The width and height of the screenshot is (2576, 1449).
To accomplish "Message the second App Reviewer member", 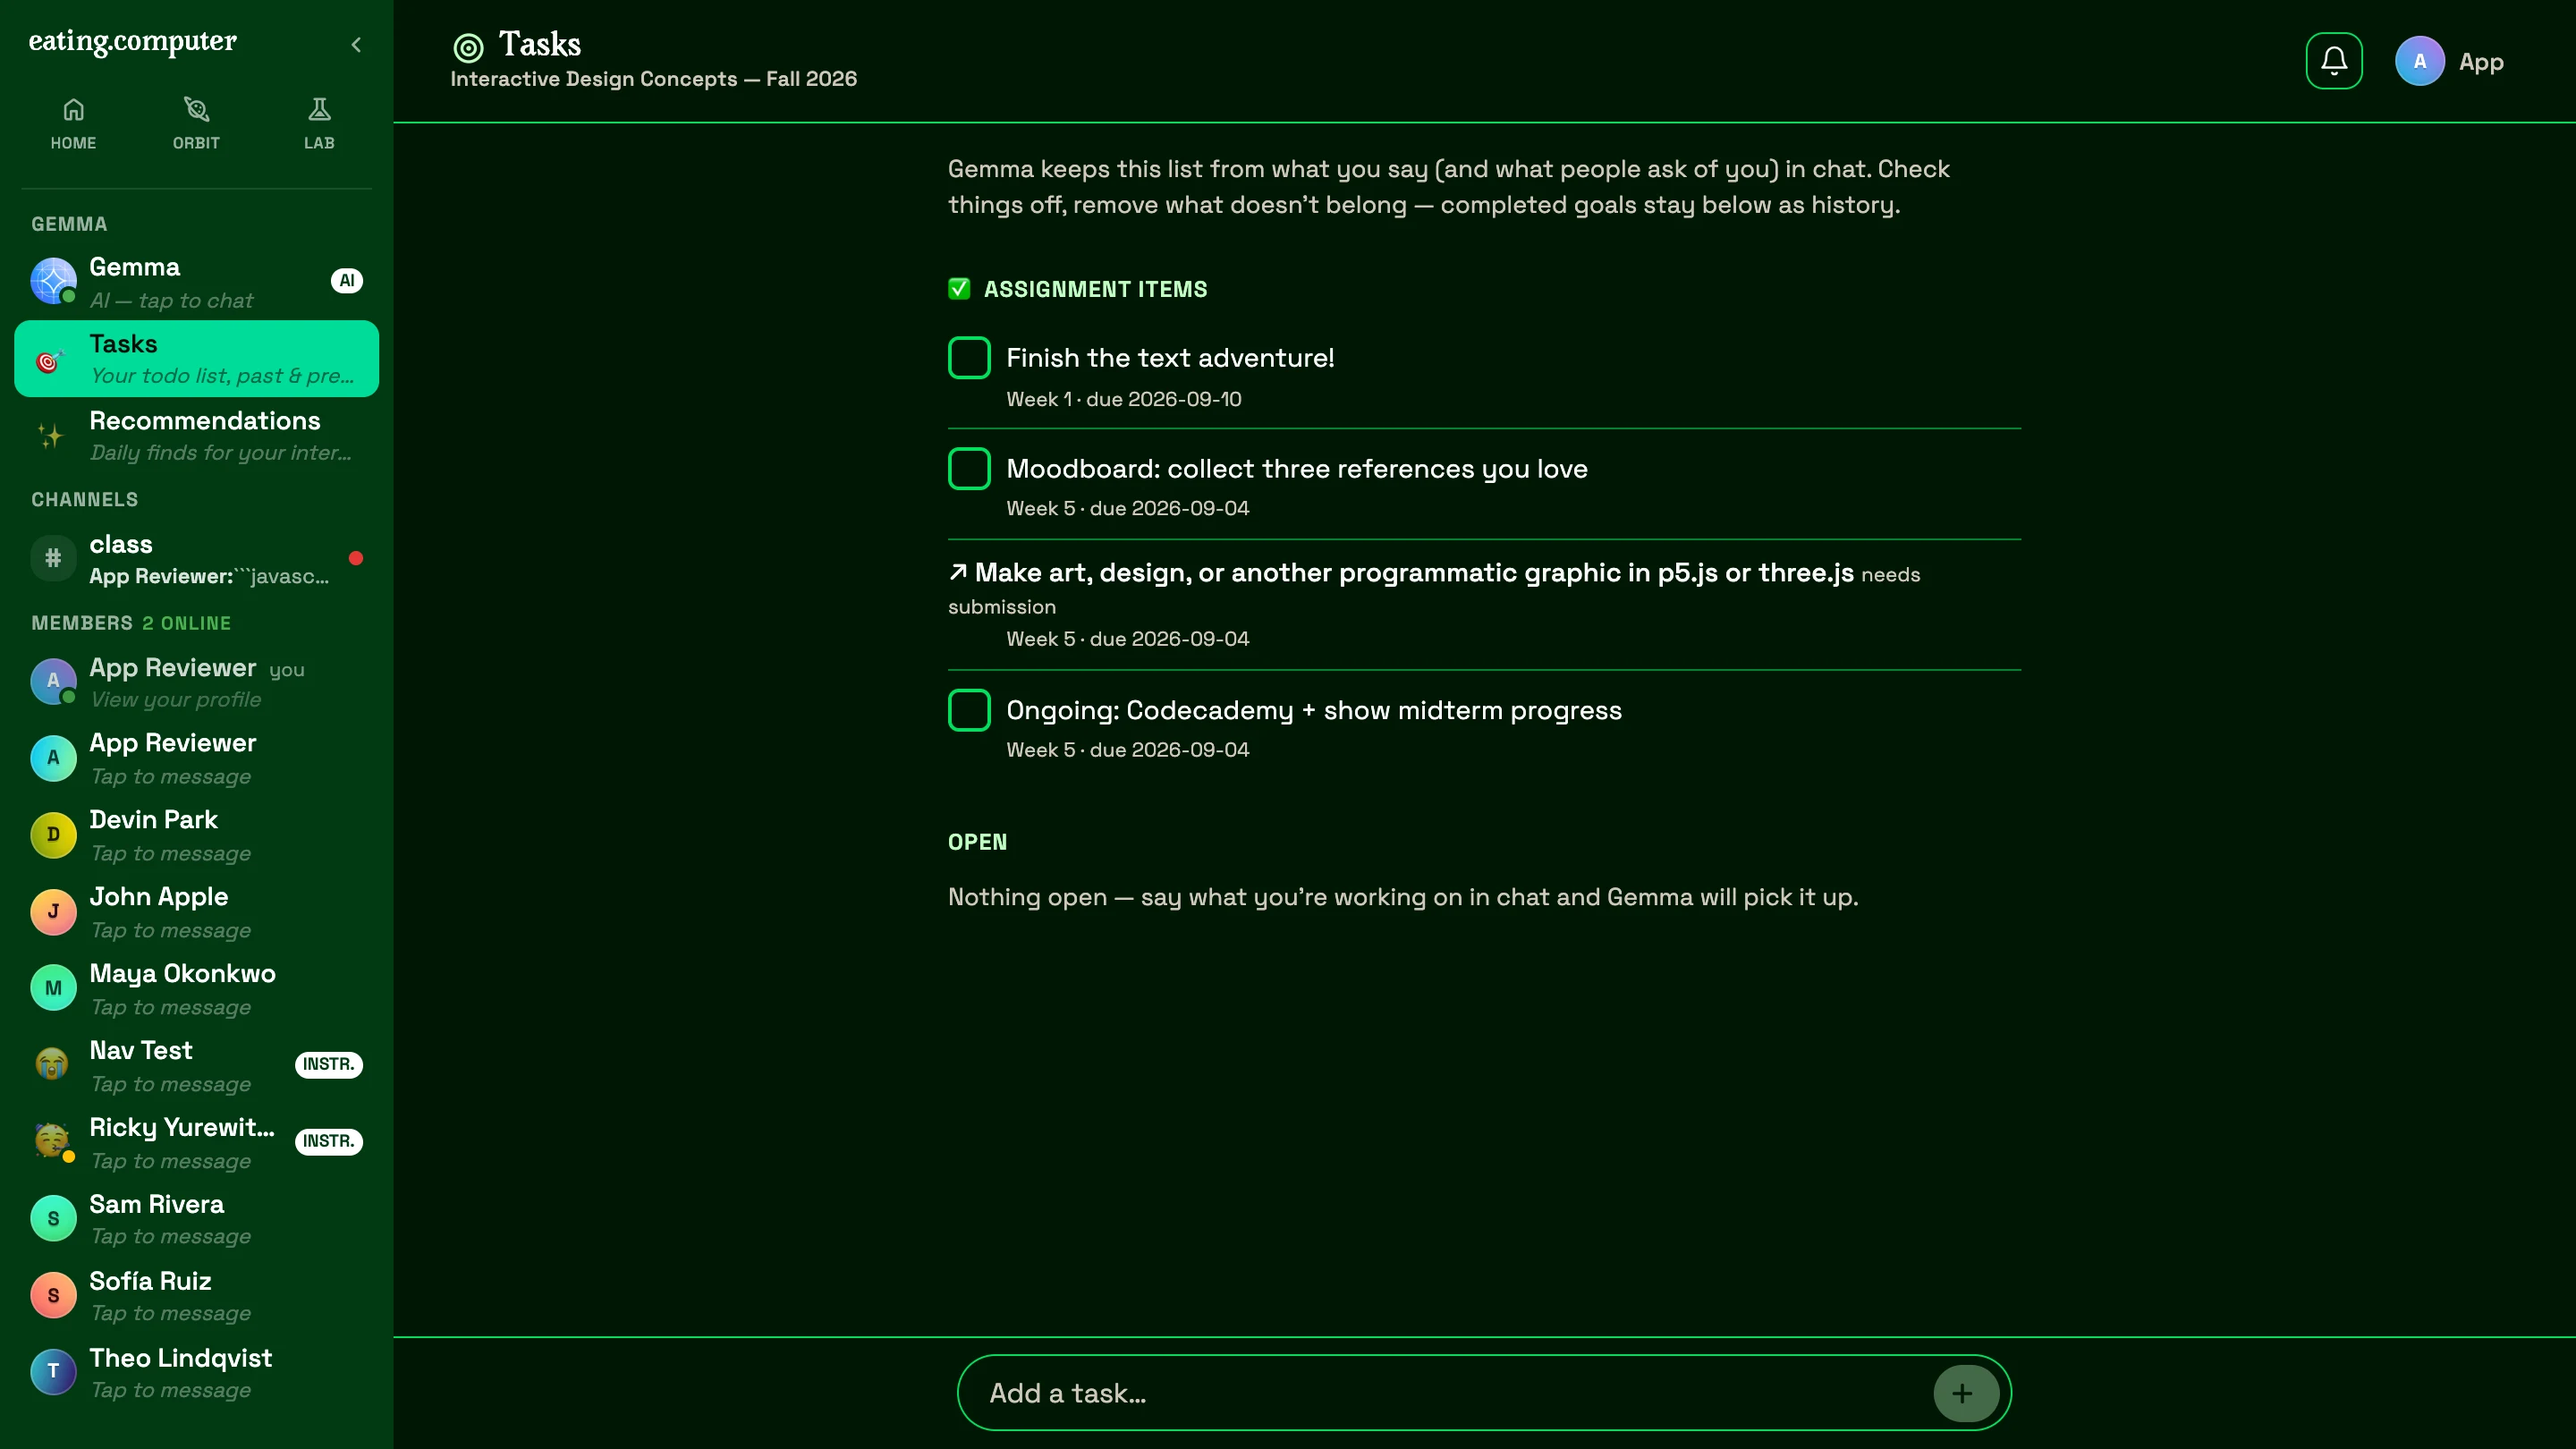I will (196, 759).
